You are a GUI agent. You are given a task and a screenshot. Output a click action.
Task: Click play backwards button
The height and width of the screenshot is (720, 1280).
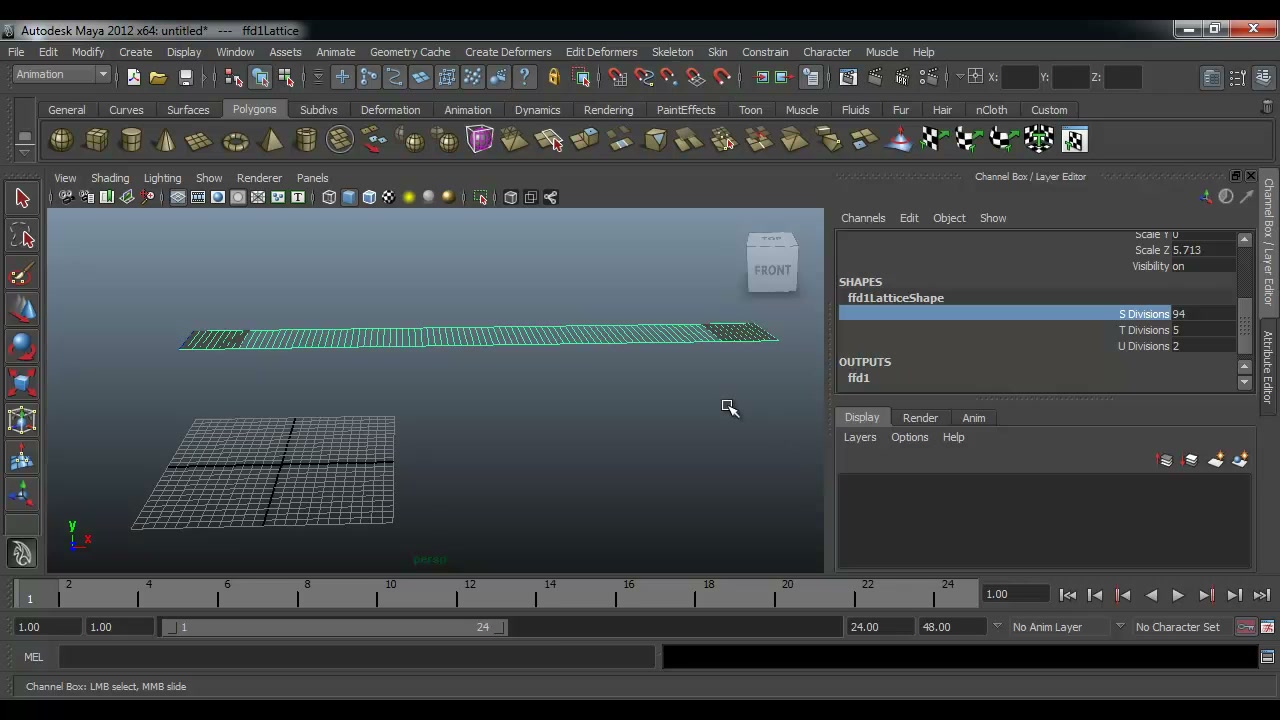tap(1151, 595)
